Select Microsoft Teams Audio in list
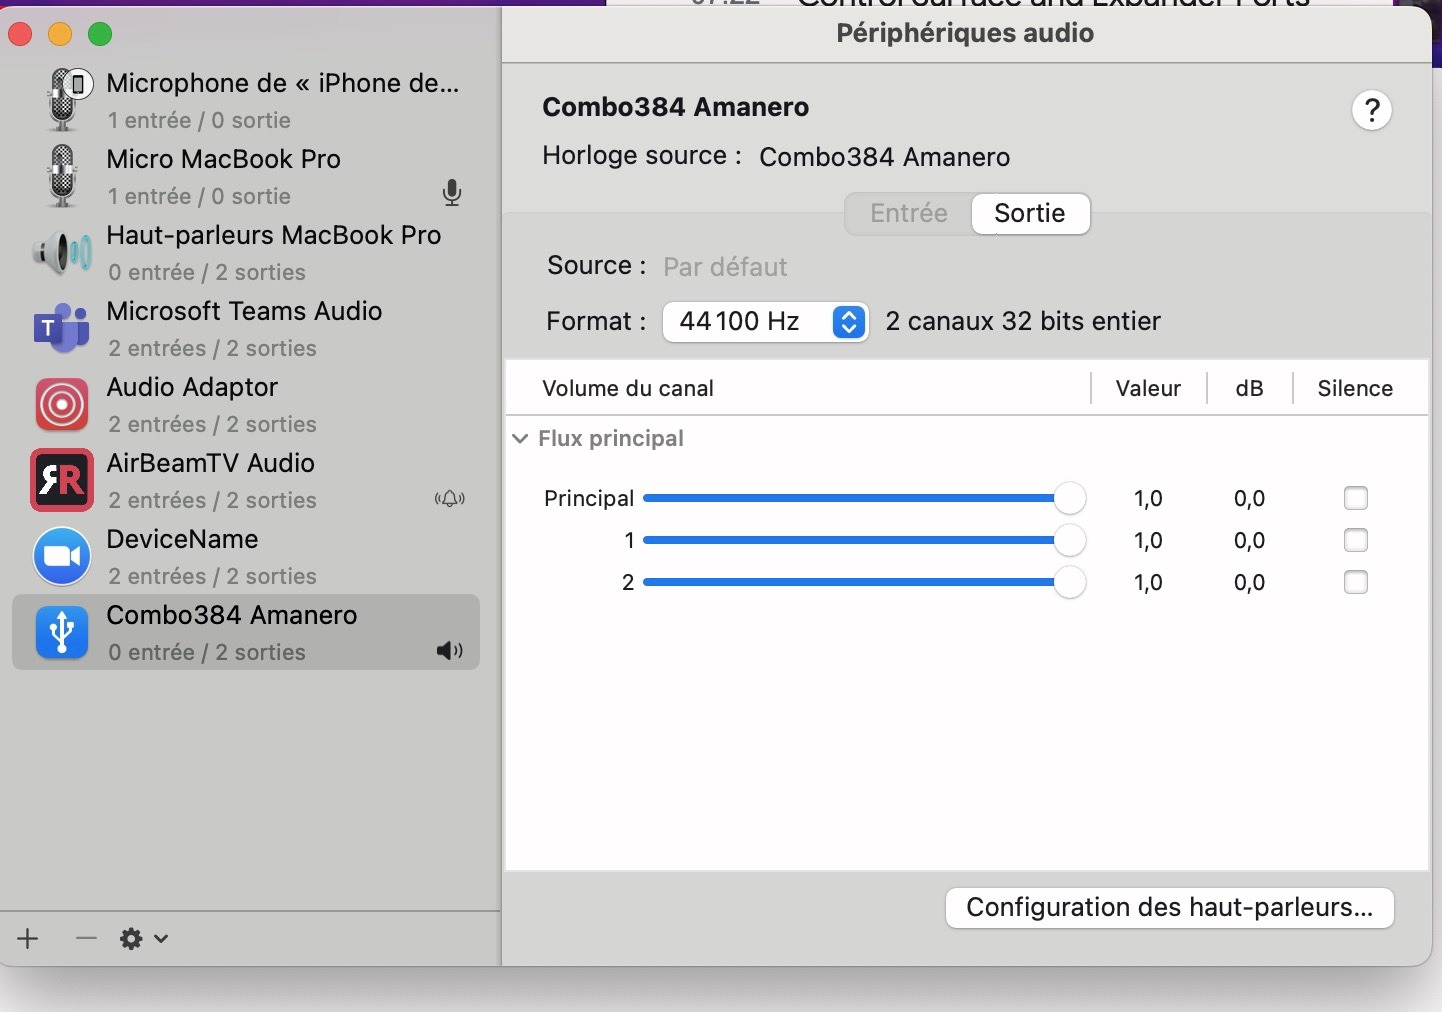Viewport: 1442px width, 1012px height. pyautogui.click(x=244, y=311)
